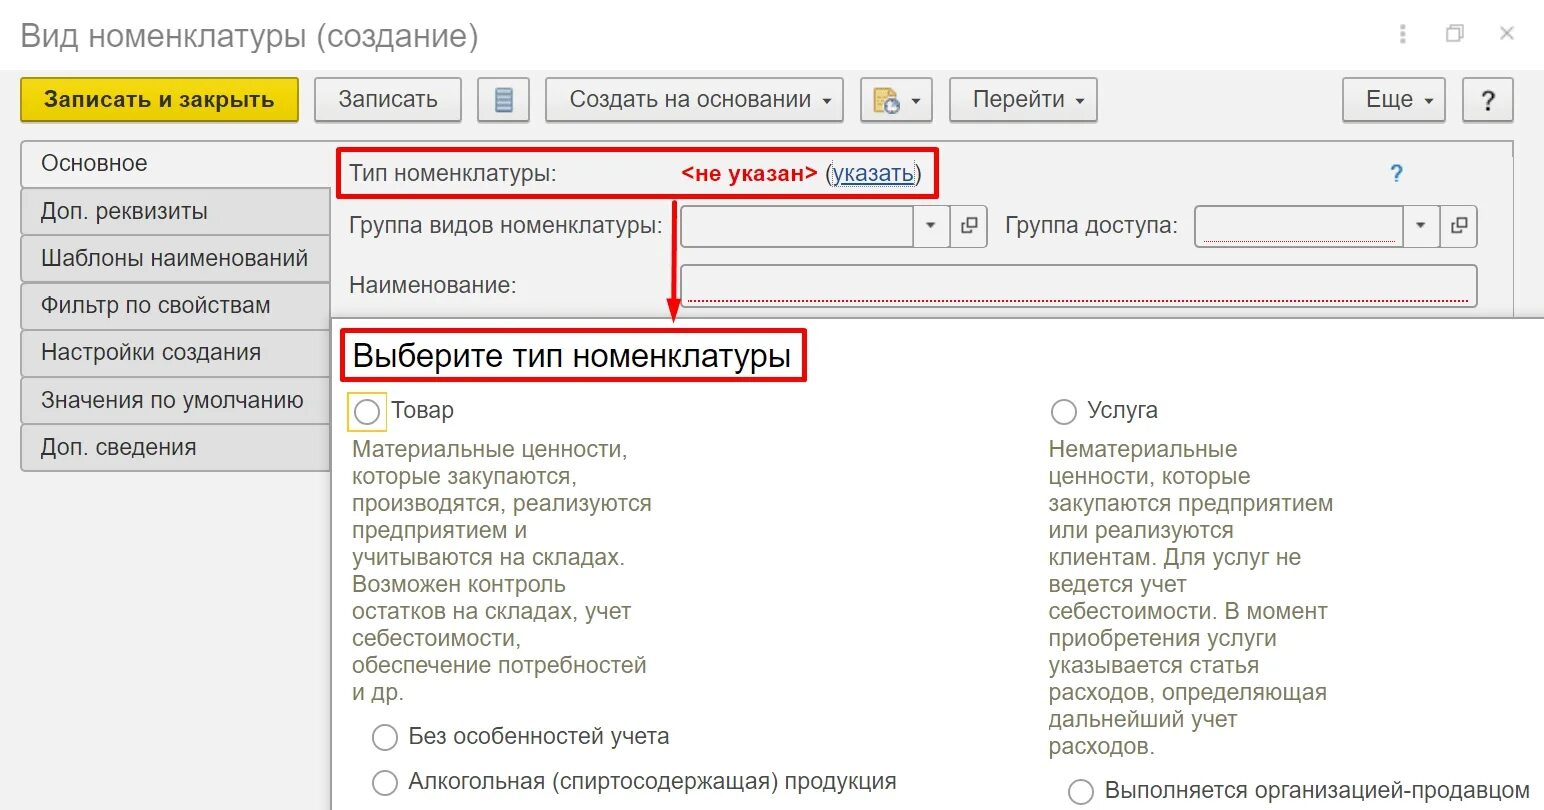The image size is (1544, 810).
Task: Click the <не указан> type text
Action: [749, 174]
